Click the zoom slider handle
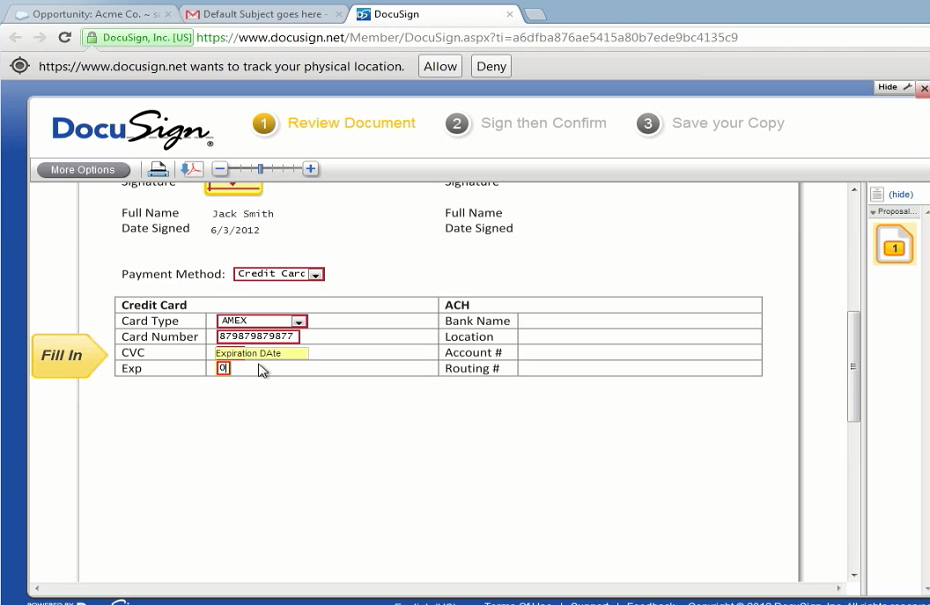 pos(260,169)
